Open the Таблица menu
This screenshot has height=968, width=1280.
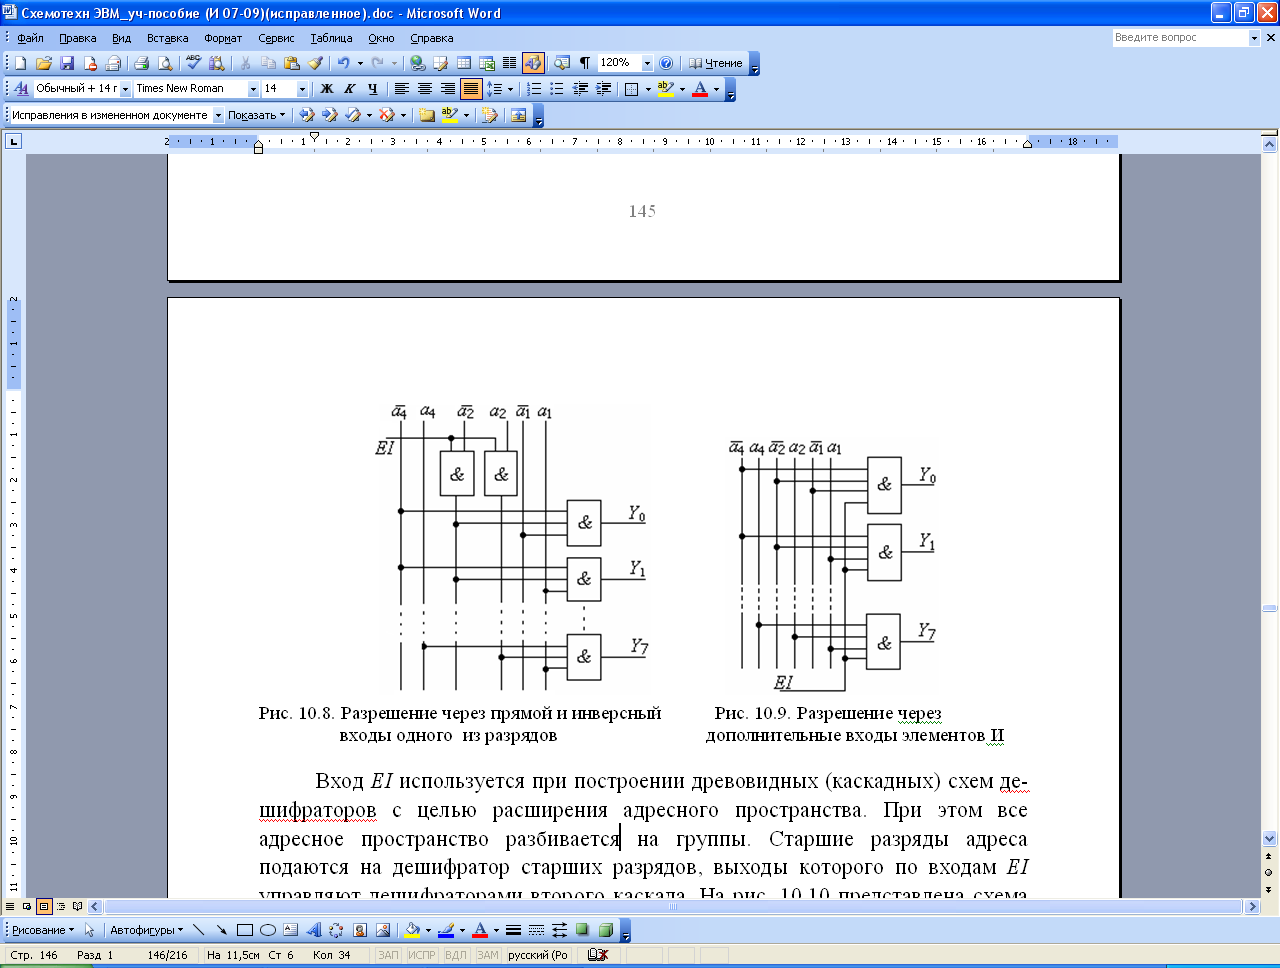tap(331, 38)
